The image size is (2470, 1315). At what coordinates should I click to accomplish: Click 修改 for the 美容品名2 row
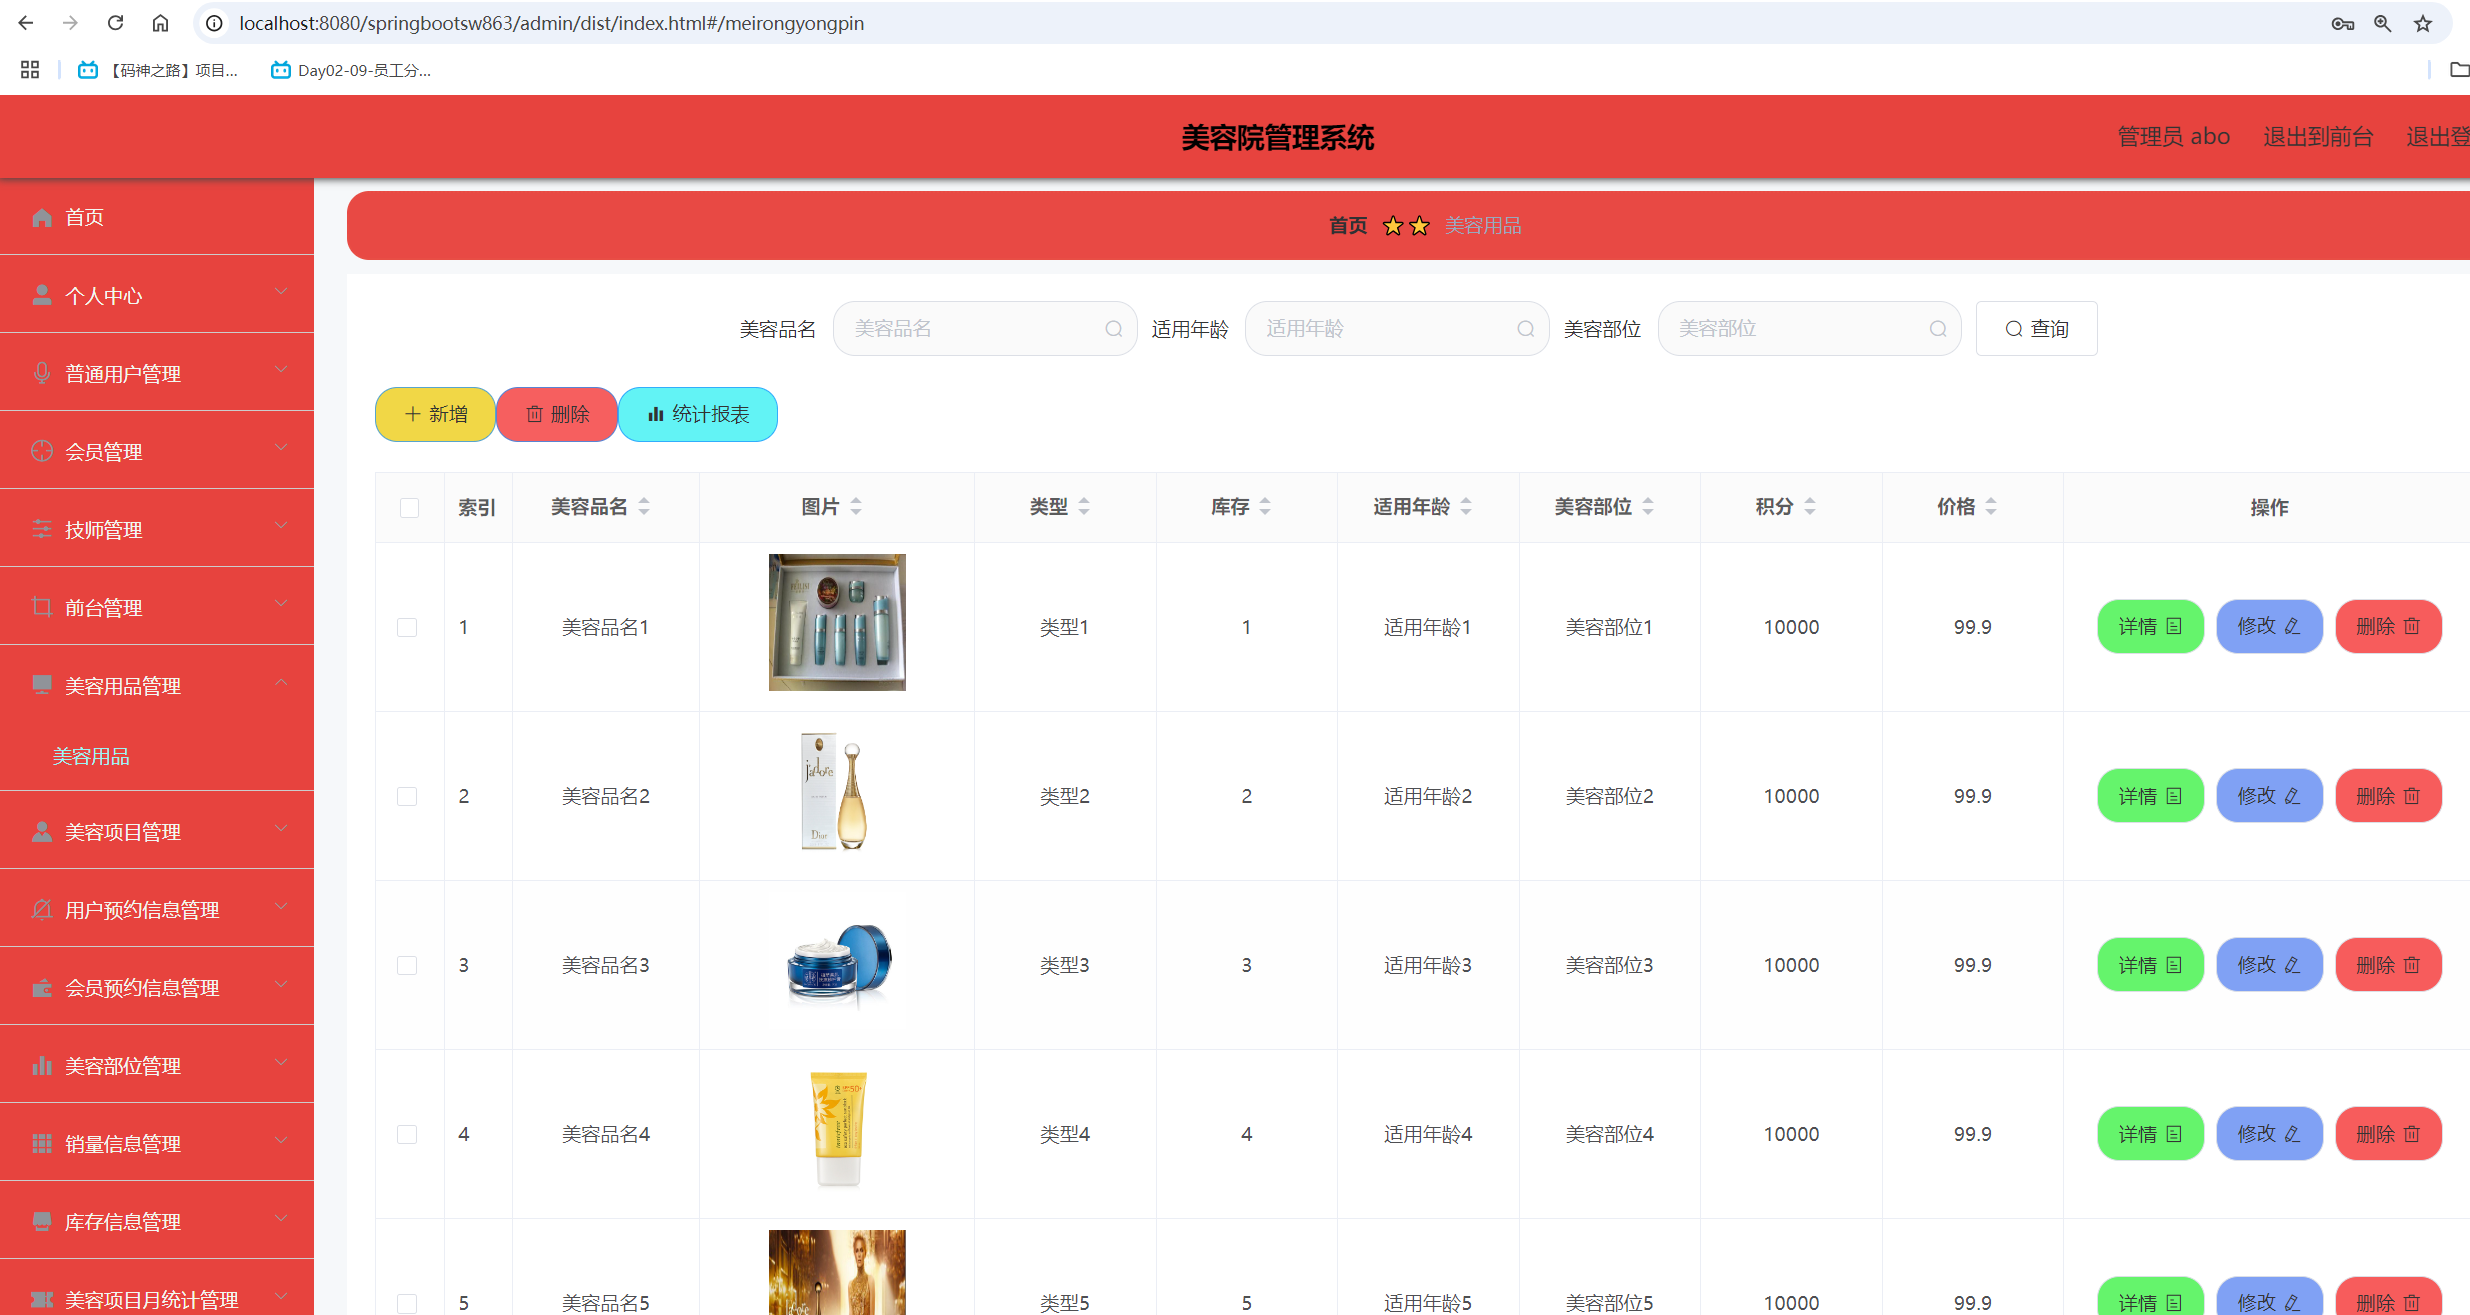click(2268, 795)
